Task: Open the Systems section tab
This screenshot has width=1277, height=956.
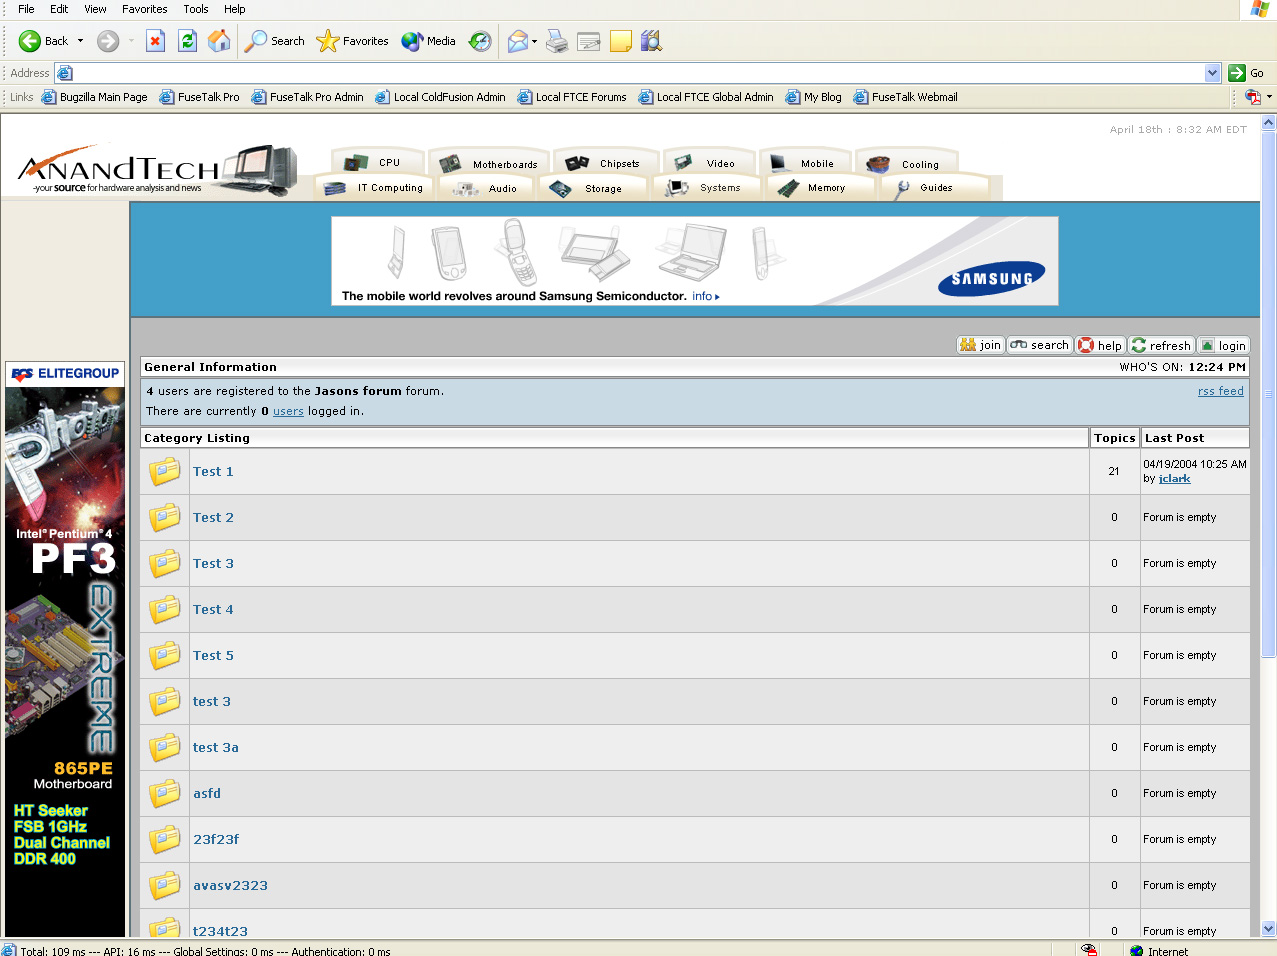Action: [x=705, y=187]
